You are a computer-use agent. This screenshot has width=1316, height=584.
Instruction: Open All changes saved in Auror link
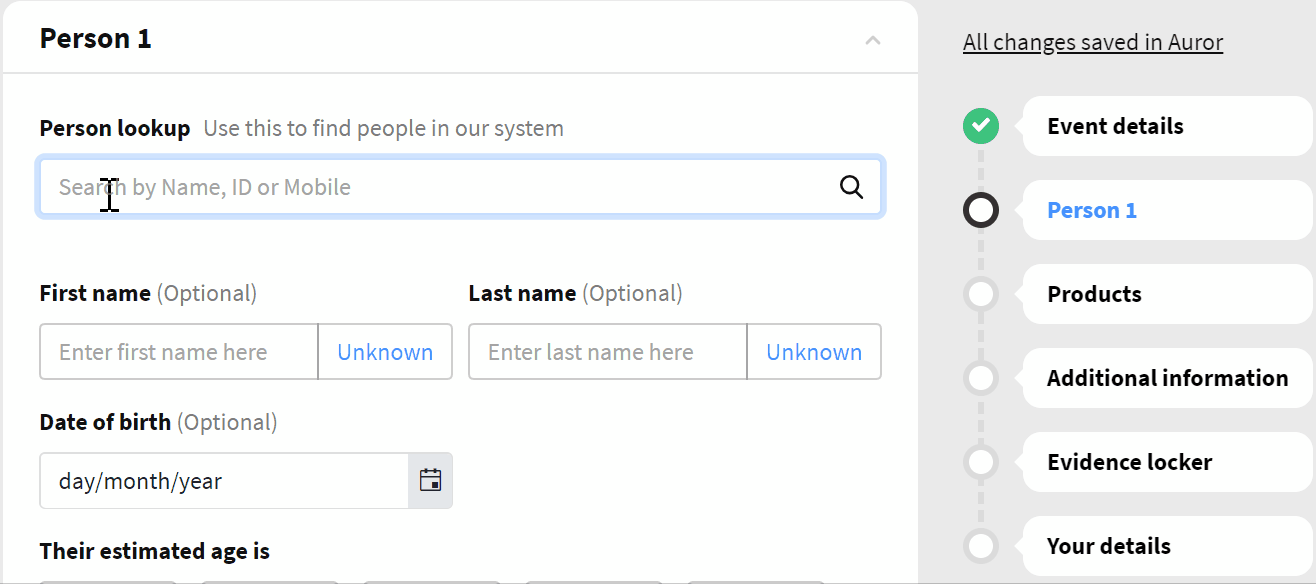(x=1093, y=42)
